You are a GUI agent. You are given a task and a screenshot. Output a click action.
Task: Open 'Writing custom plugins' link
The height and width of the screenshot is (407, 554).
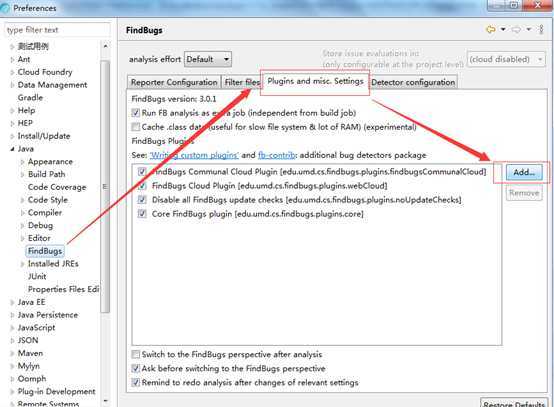coord(194,155)
